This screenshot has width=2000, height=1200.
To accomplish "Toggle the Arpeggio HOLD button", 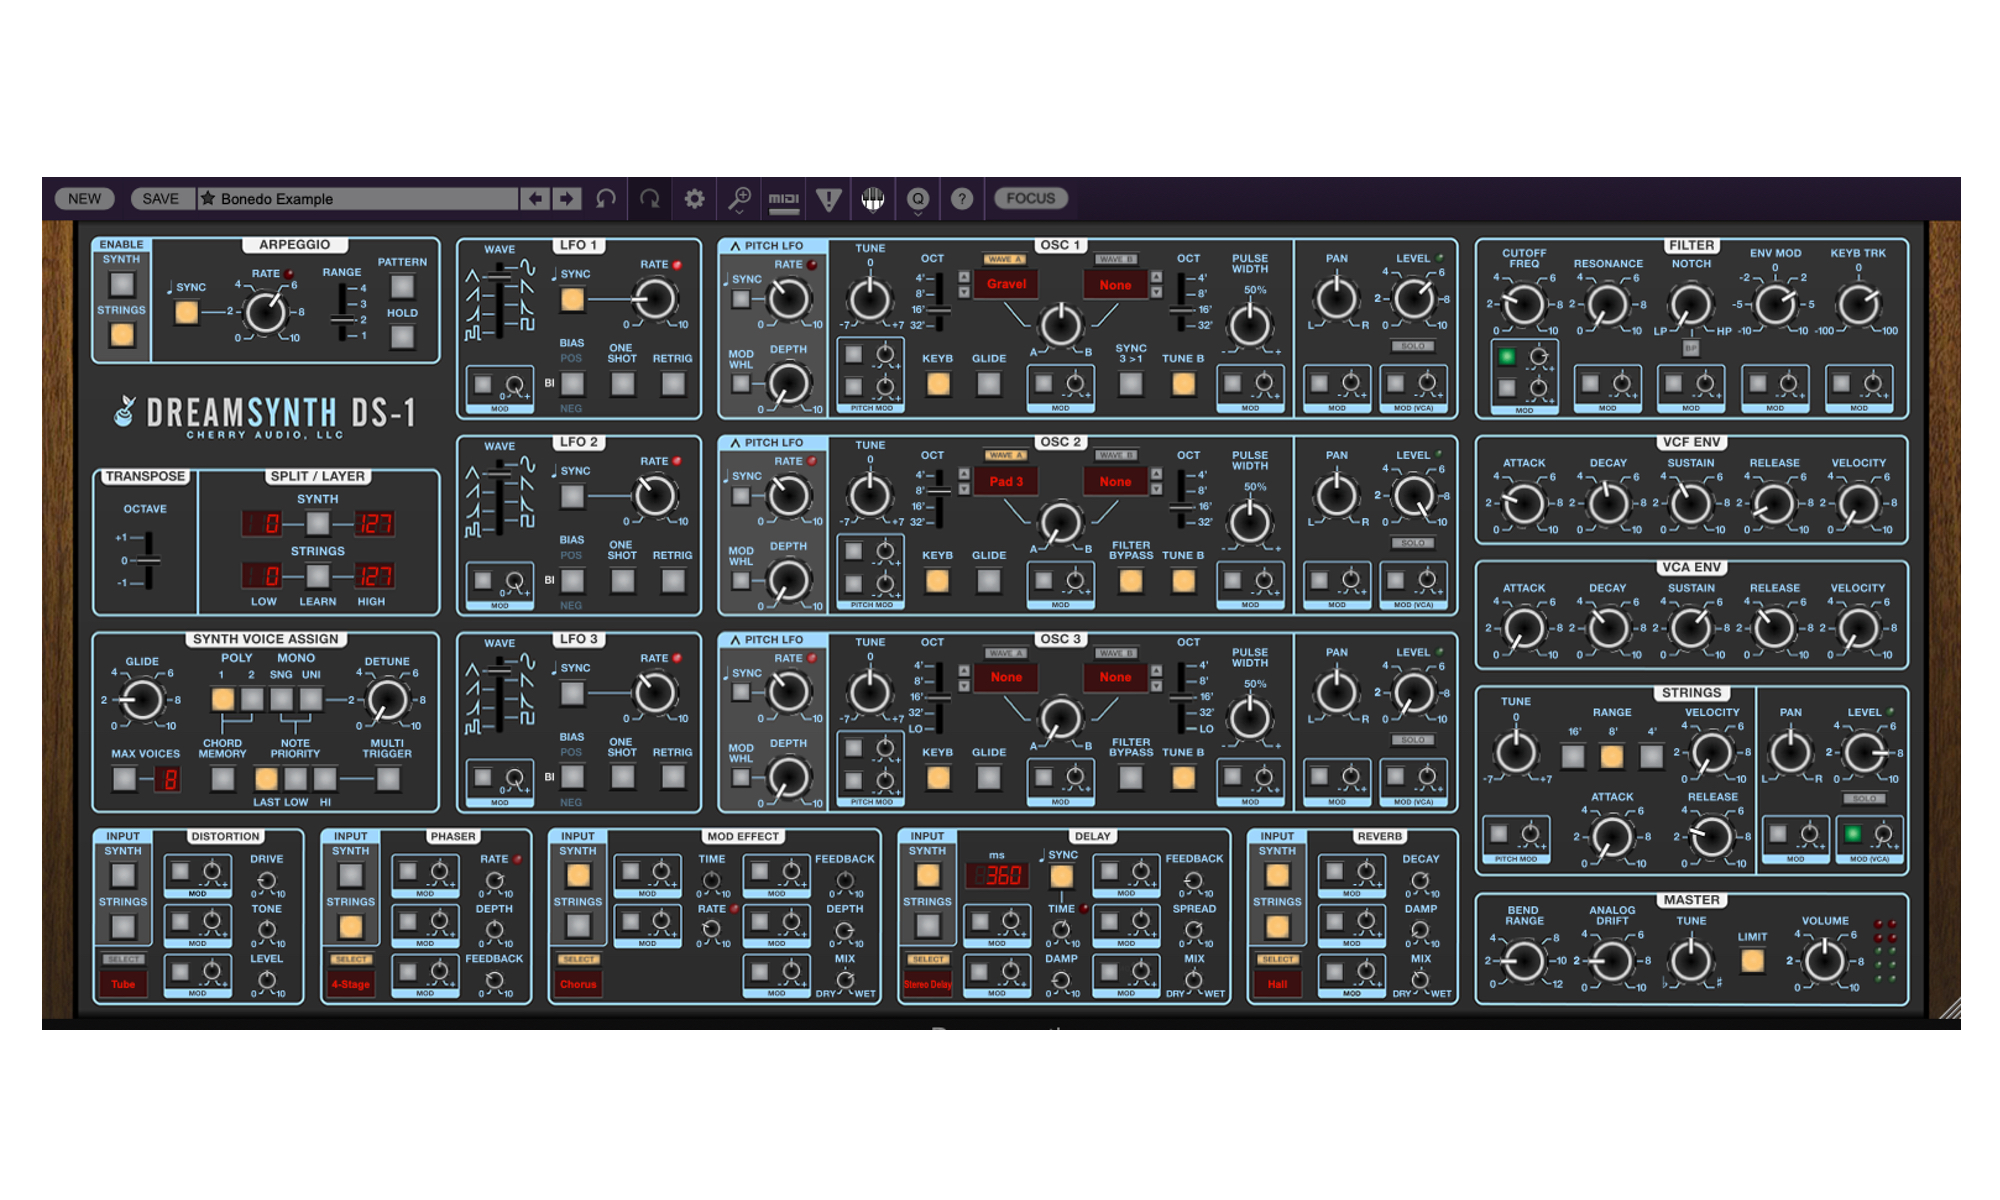I will 402,337.
